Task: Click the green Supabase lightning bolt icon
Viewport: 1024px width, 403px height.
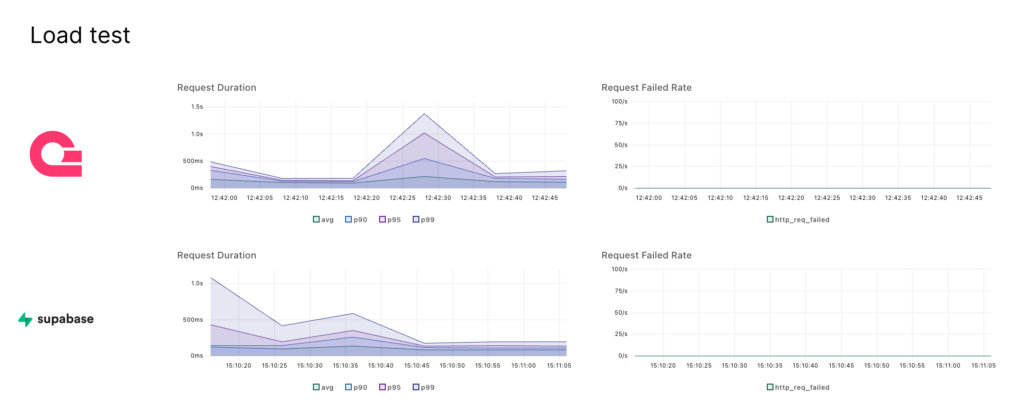Action: 24,320
